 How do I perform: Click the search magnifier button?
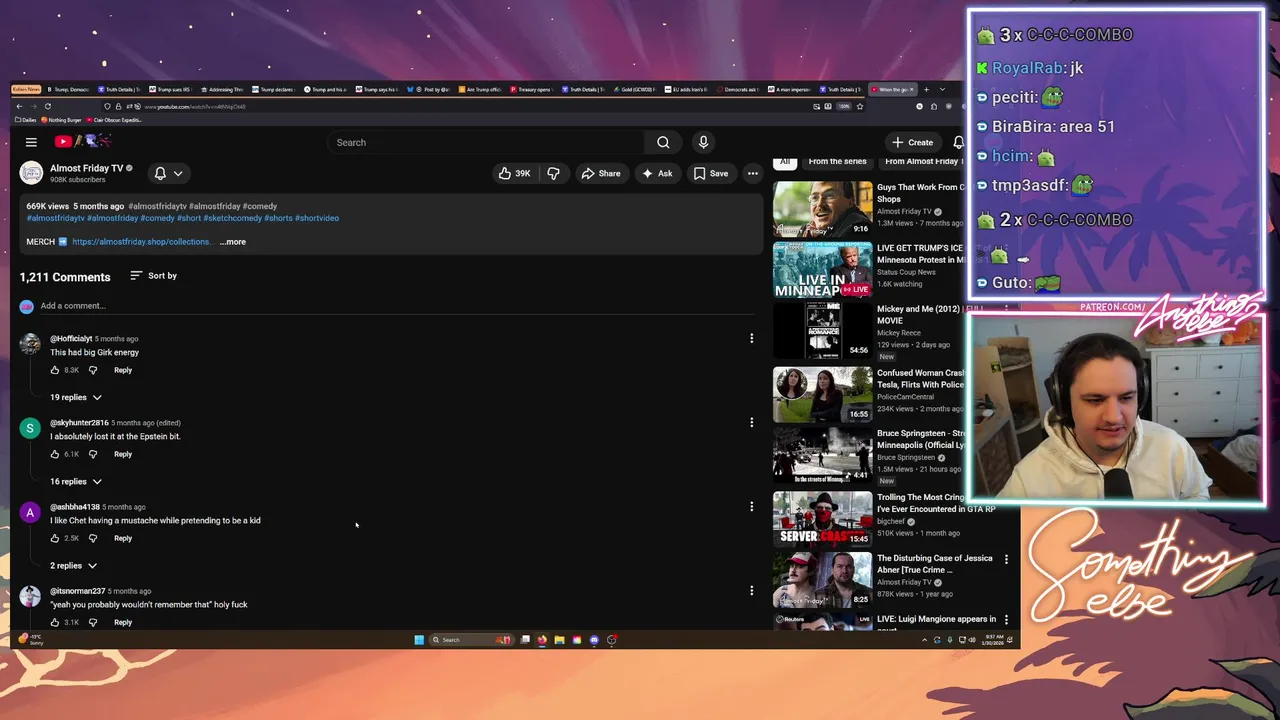[x=663, y=142]
